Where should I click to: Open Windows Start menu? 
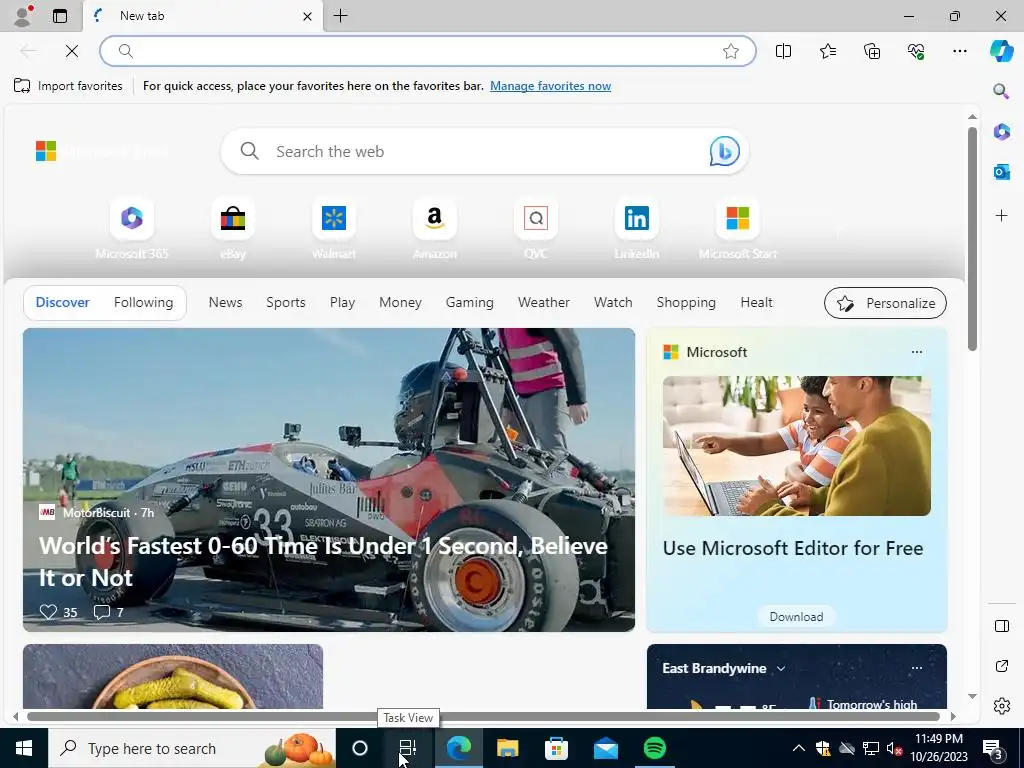coord(24,748)
